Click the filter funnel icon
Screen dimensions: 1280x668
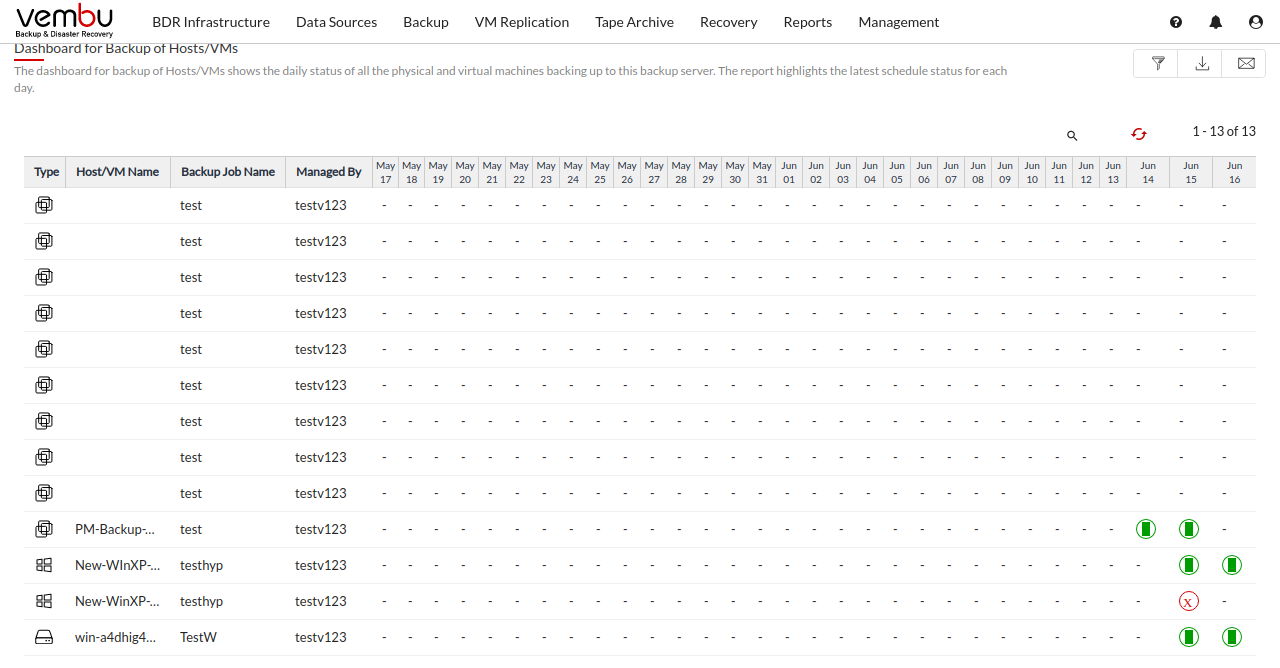coord(1158,63)
